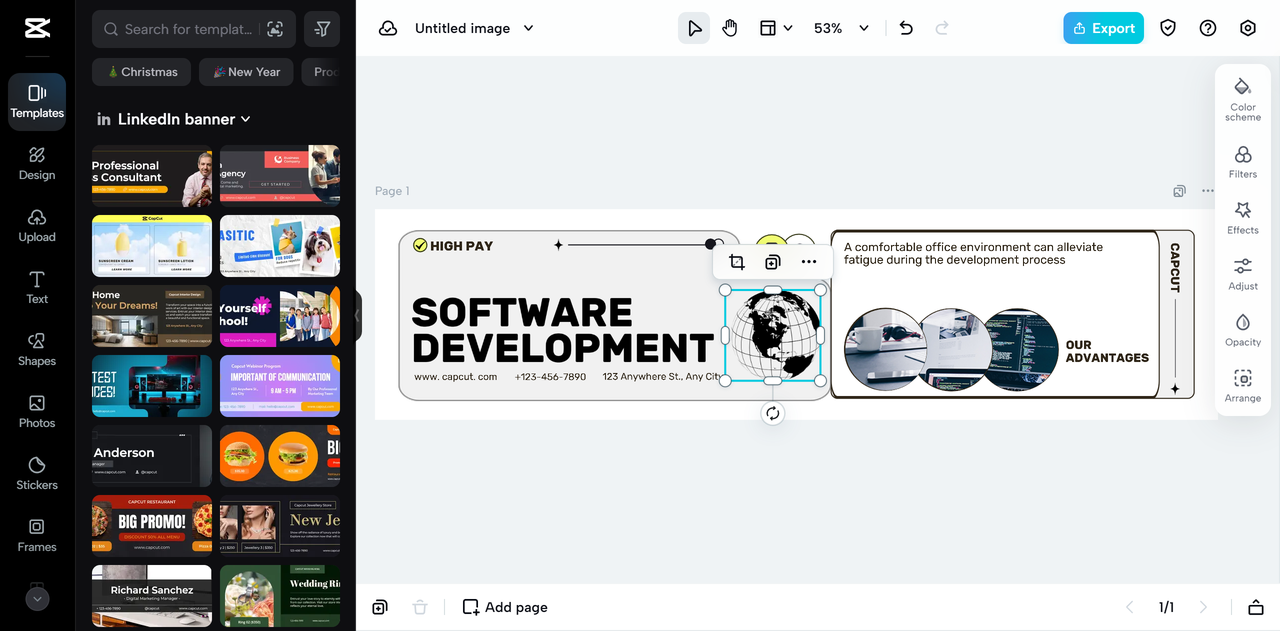
Task: Open the Frames panel icon
Action: [37, 536]
